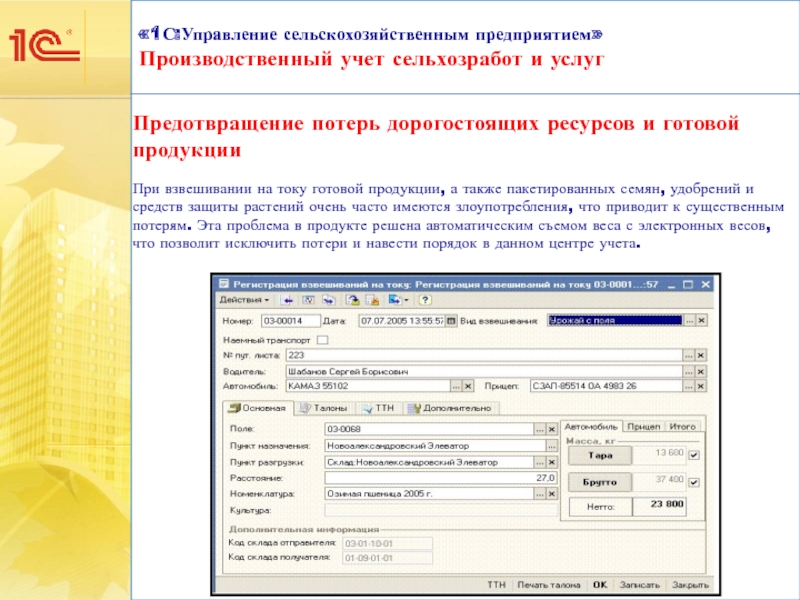Clear the Водитель field
This screenshot has height=600, width=800.
tap(701, 371)
